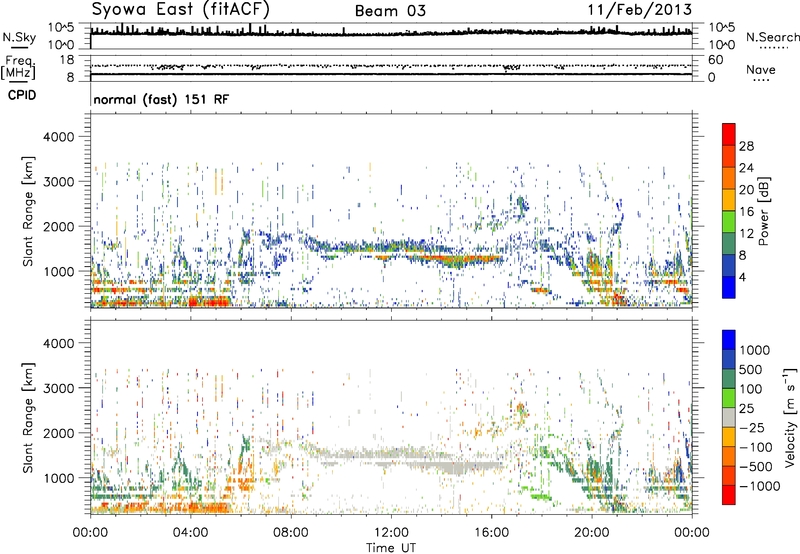Click "Slant Range [km]" label of Power panel
This screenshot has width=800, height=554.
click(x=28, y=211)
